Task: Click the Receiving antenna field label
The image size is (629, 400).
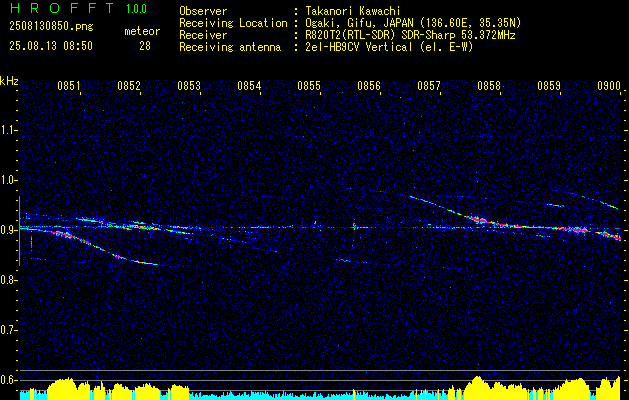Action: 230,47
